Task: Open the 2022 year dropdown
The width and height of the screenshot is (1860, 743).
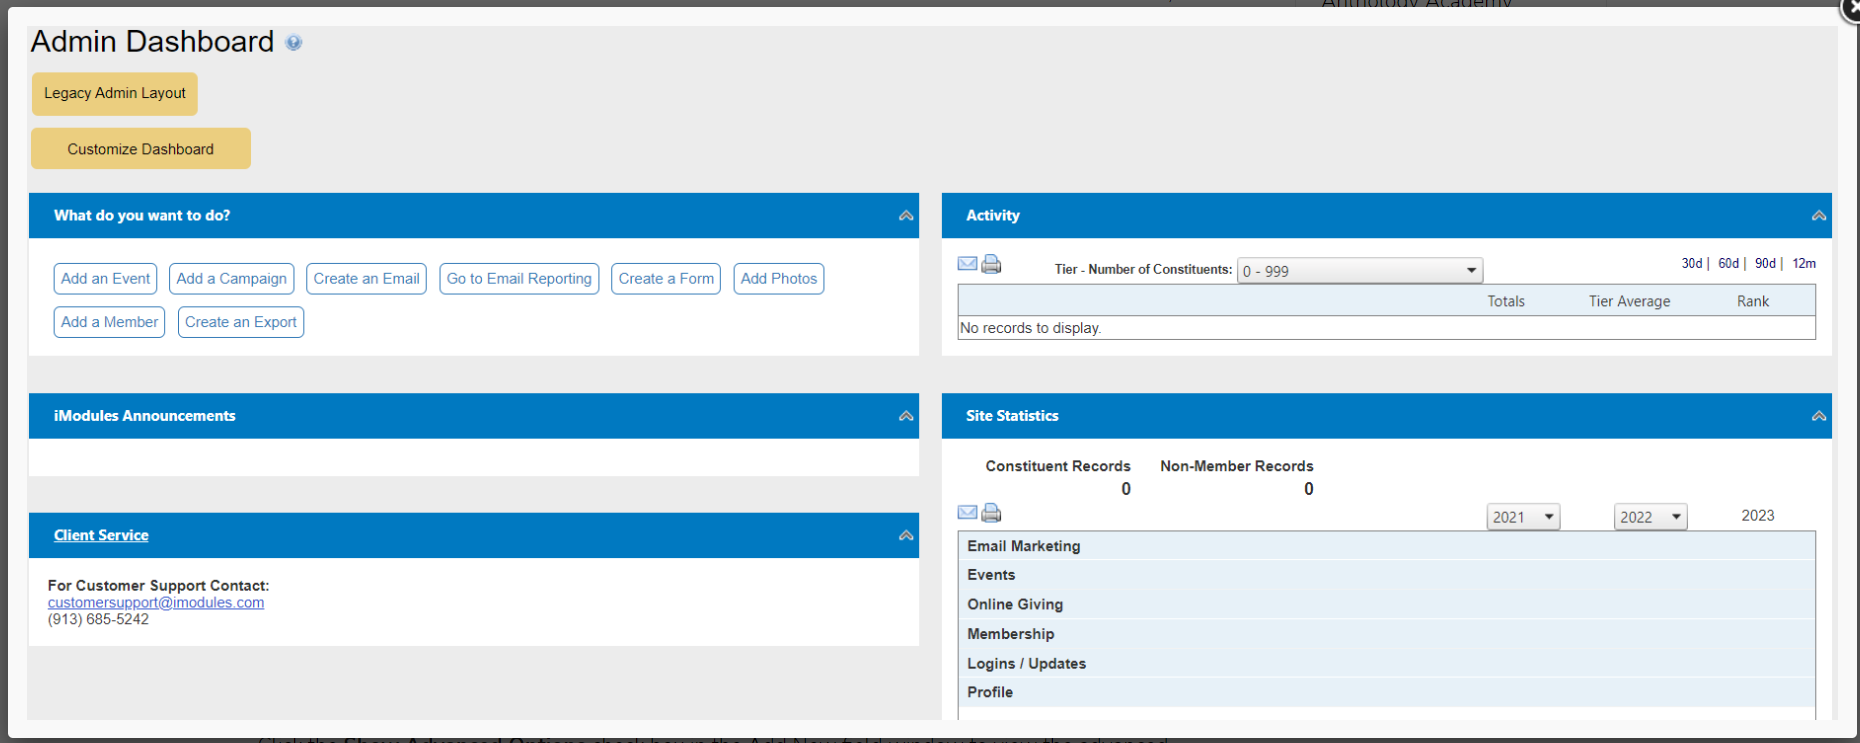Action: point(1649,517)
